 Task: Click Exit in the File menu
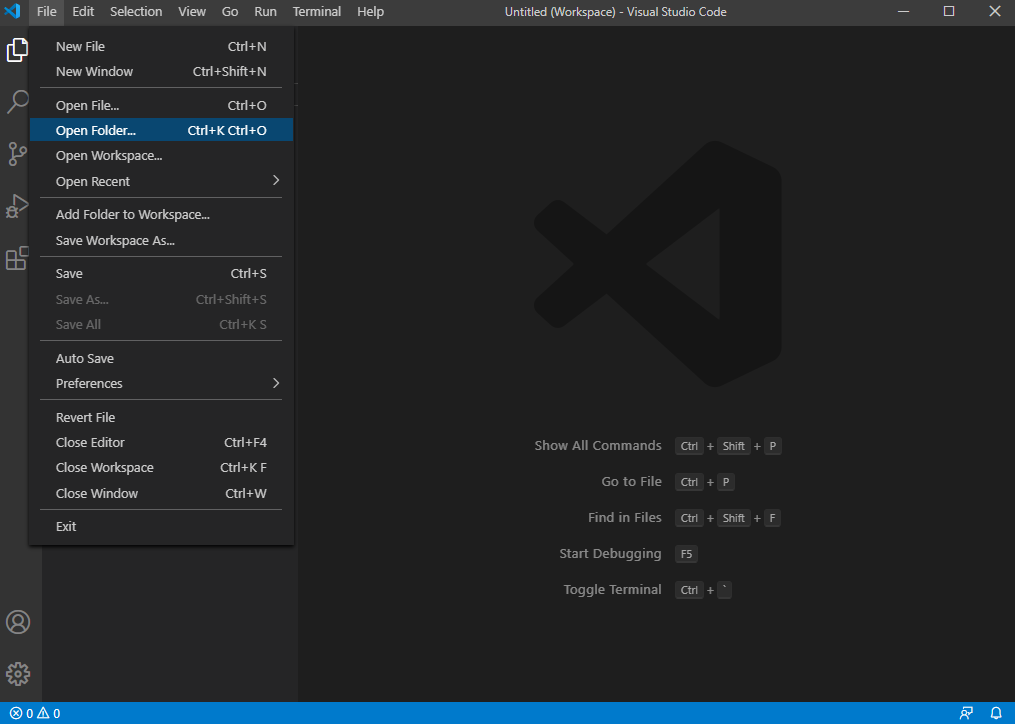tap(161, 526)
